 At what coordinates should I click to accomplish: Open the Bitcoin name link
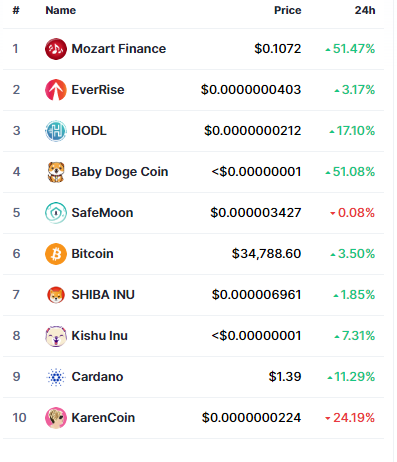pos(92,254)
